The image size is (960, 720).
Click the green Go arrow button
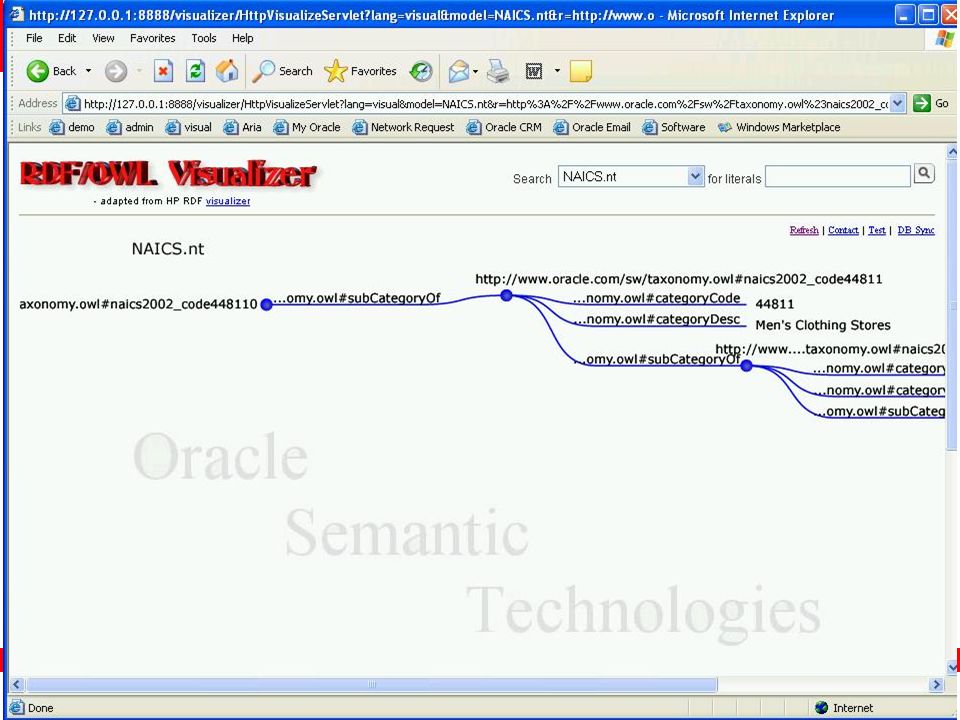[921, 103]
